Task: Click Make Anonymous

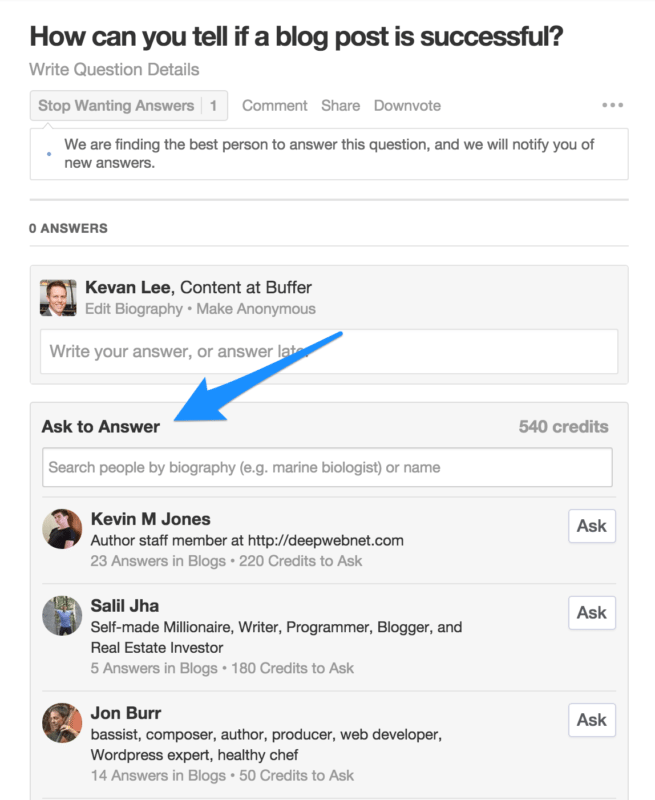Action: [x=255, y=309]
